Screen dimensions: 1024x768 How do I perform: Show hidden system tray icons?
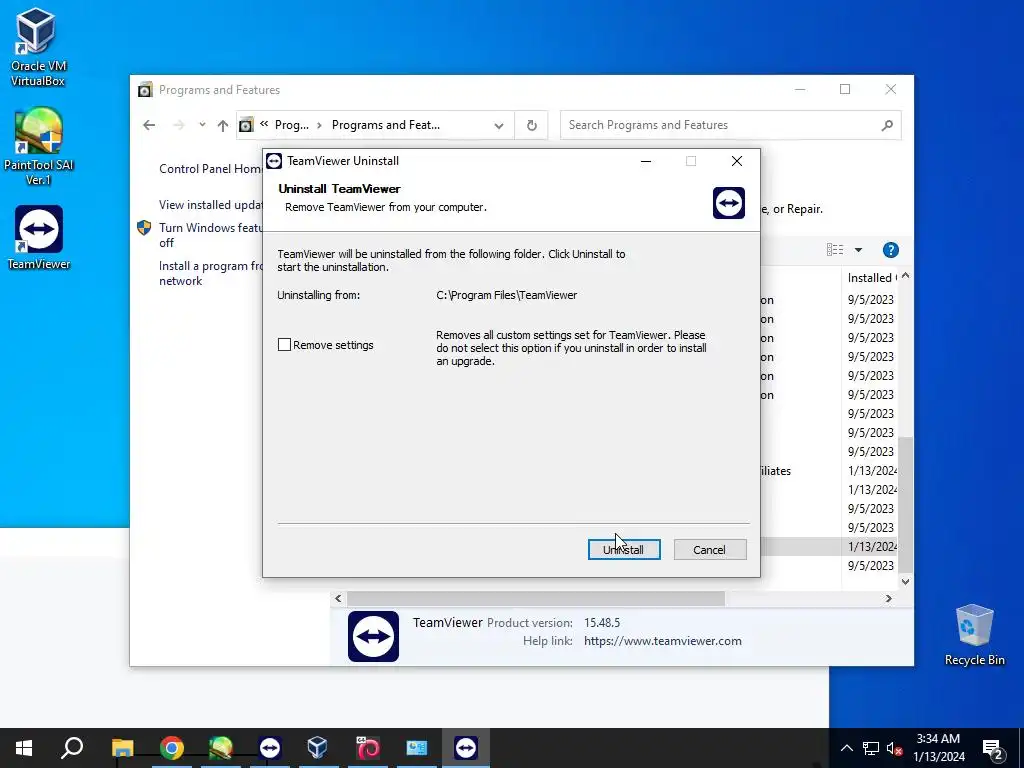[x=846, y=748]
